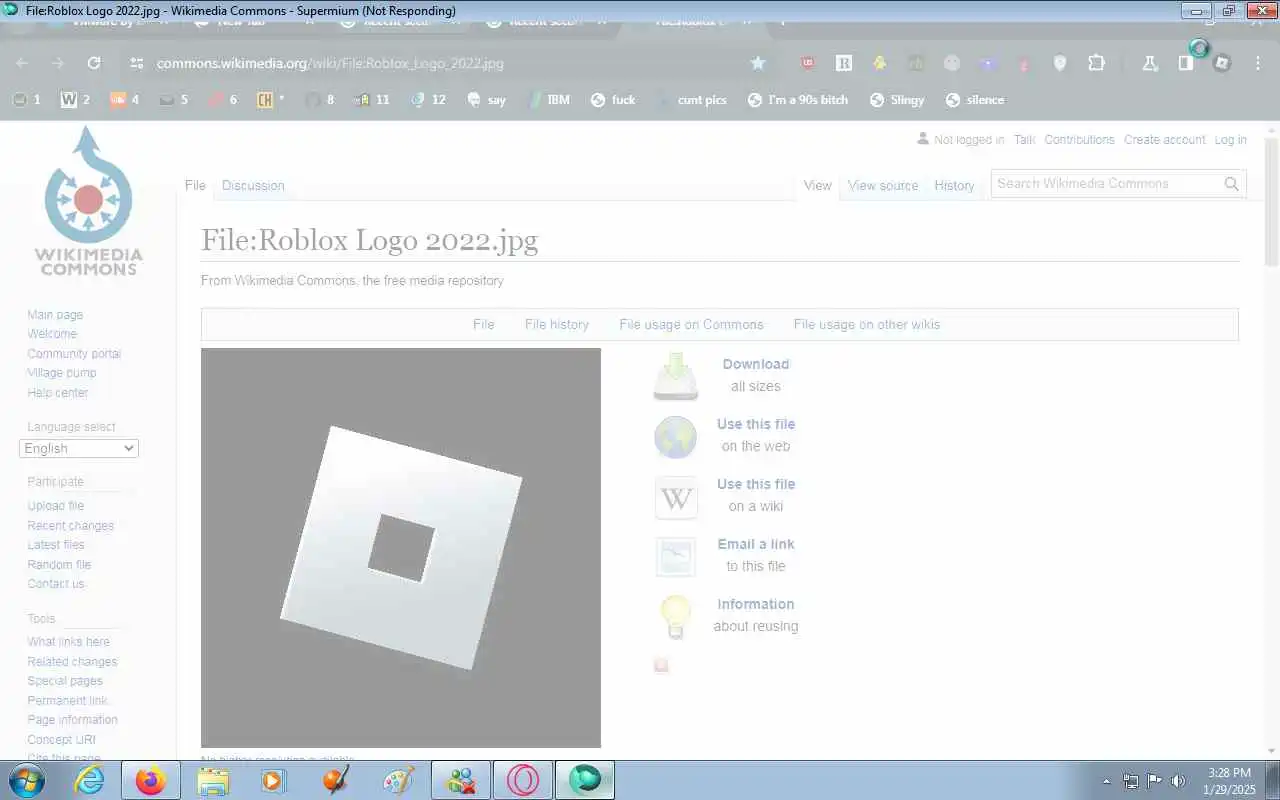
Task: Select the View tab
Action: 818,185
